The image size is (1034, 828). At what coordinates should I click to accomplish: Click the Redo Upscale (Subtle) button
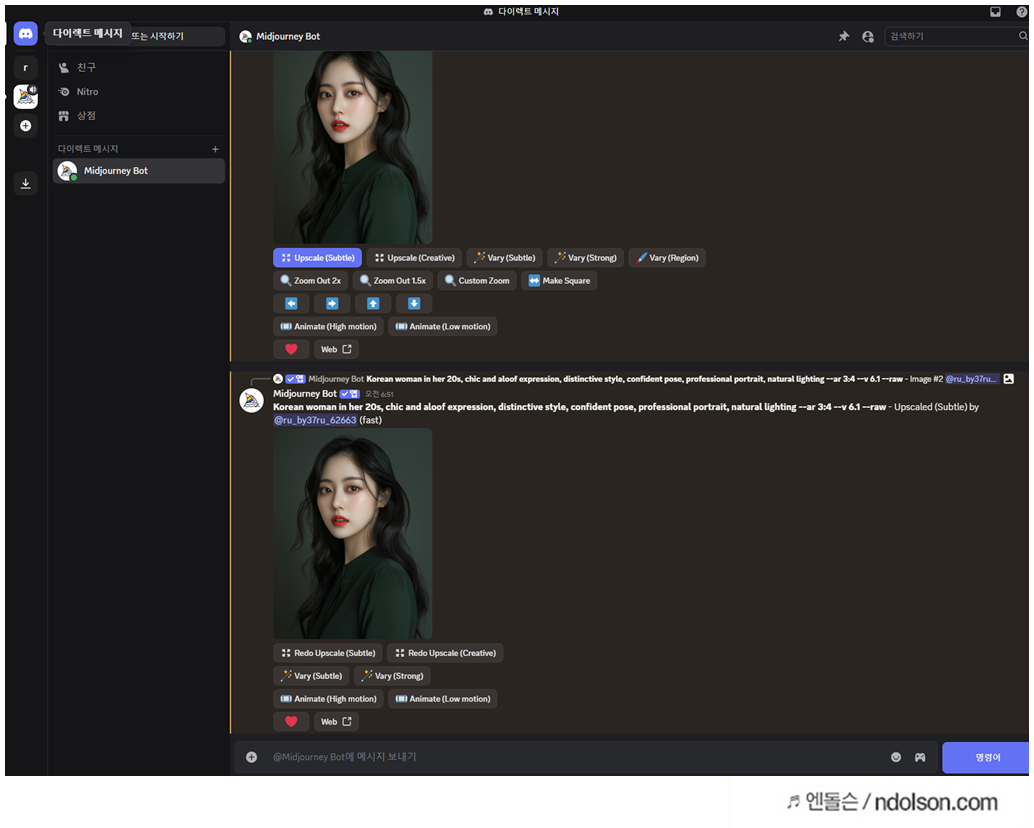click(x=327, y=653)
